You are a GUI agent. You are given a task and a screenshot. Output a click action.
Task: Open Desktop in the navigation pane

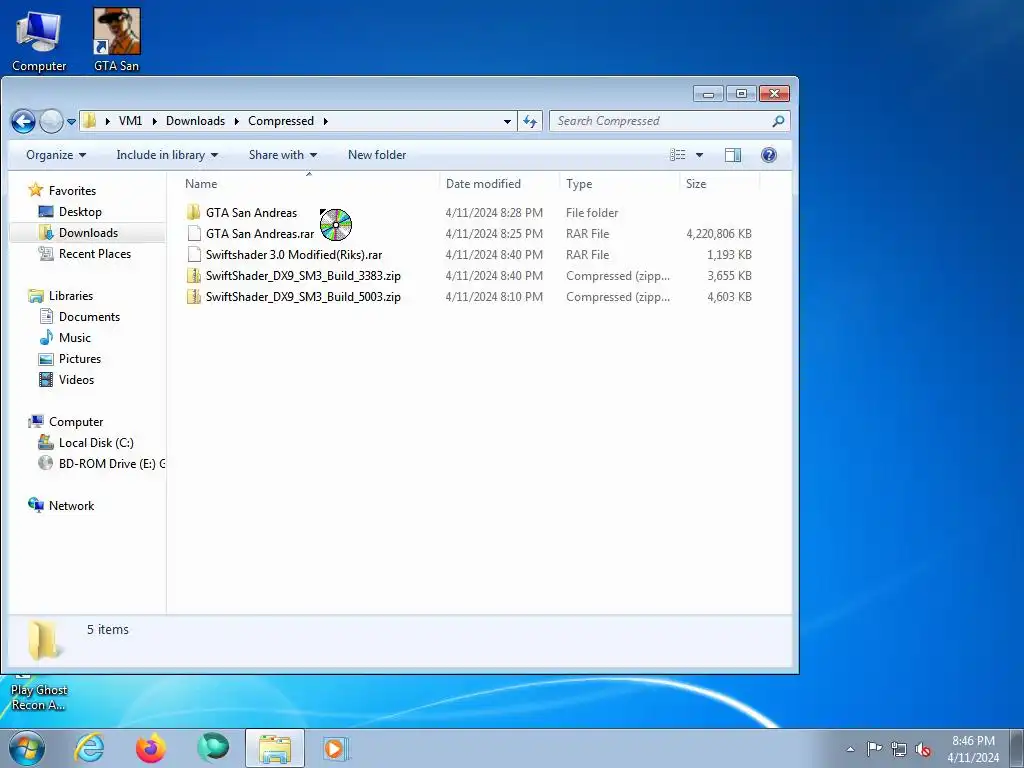[x=80, y=212]
